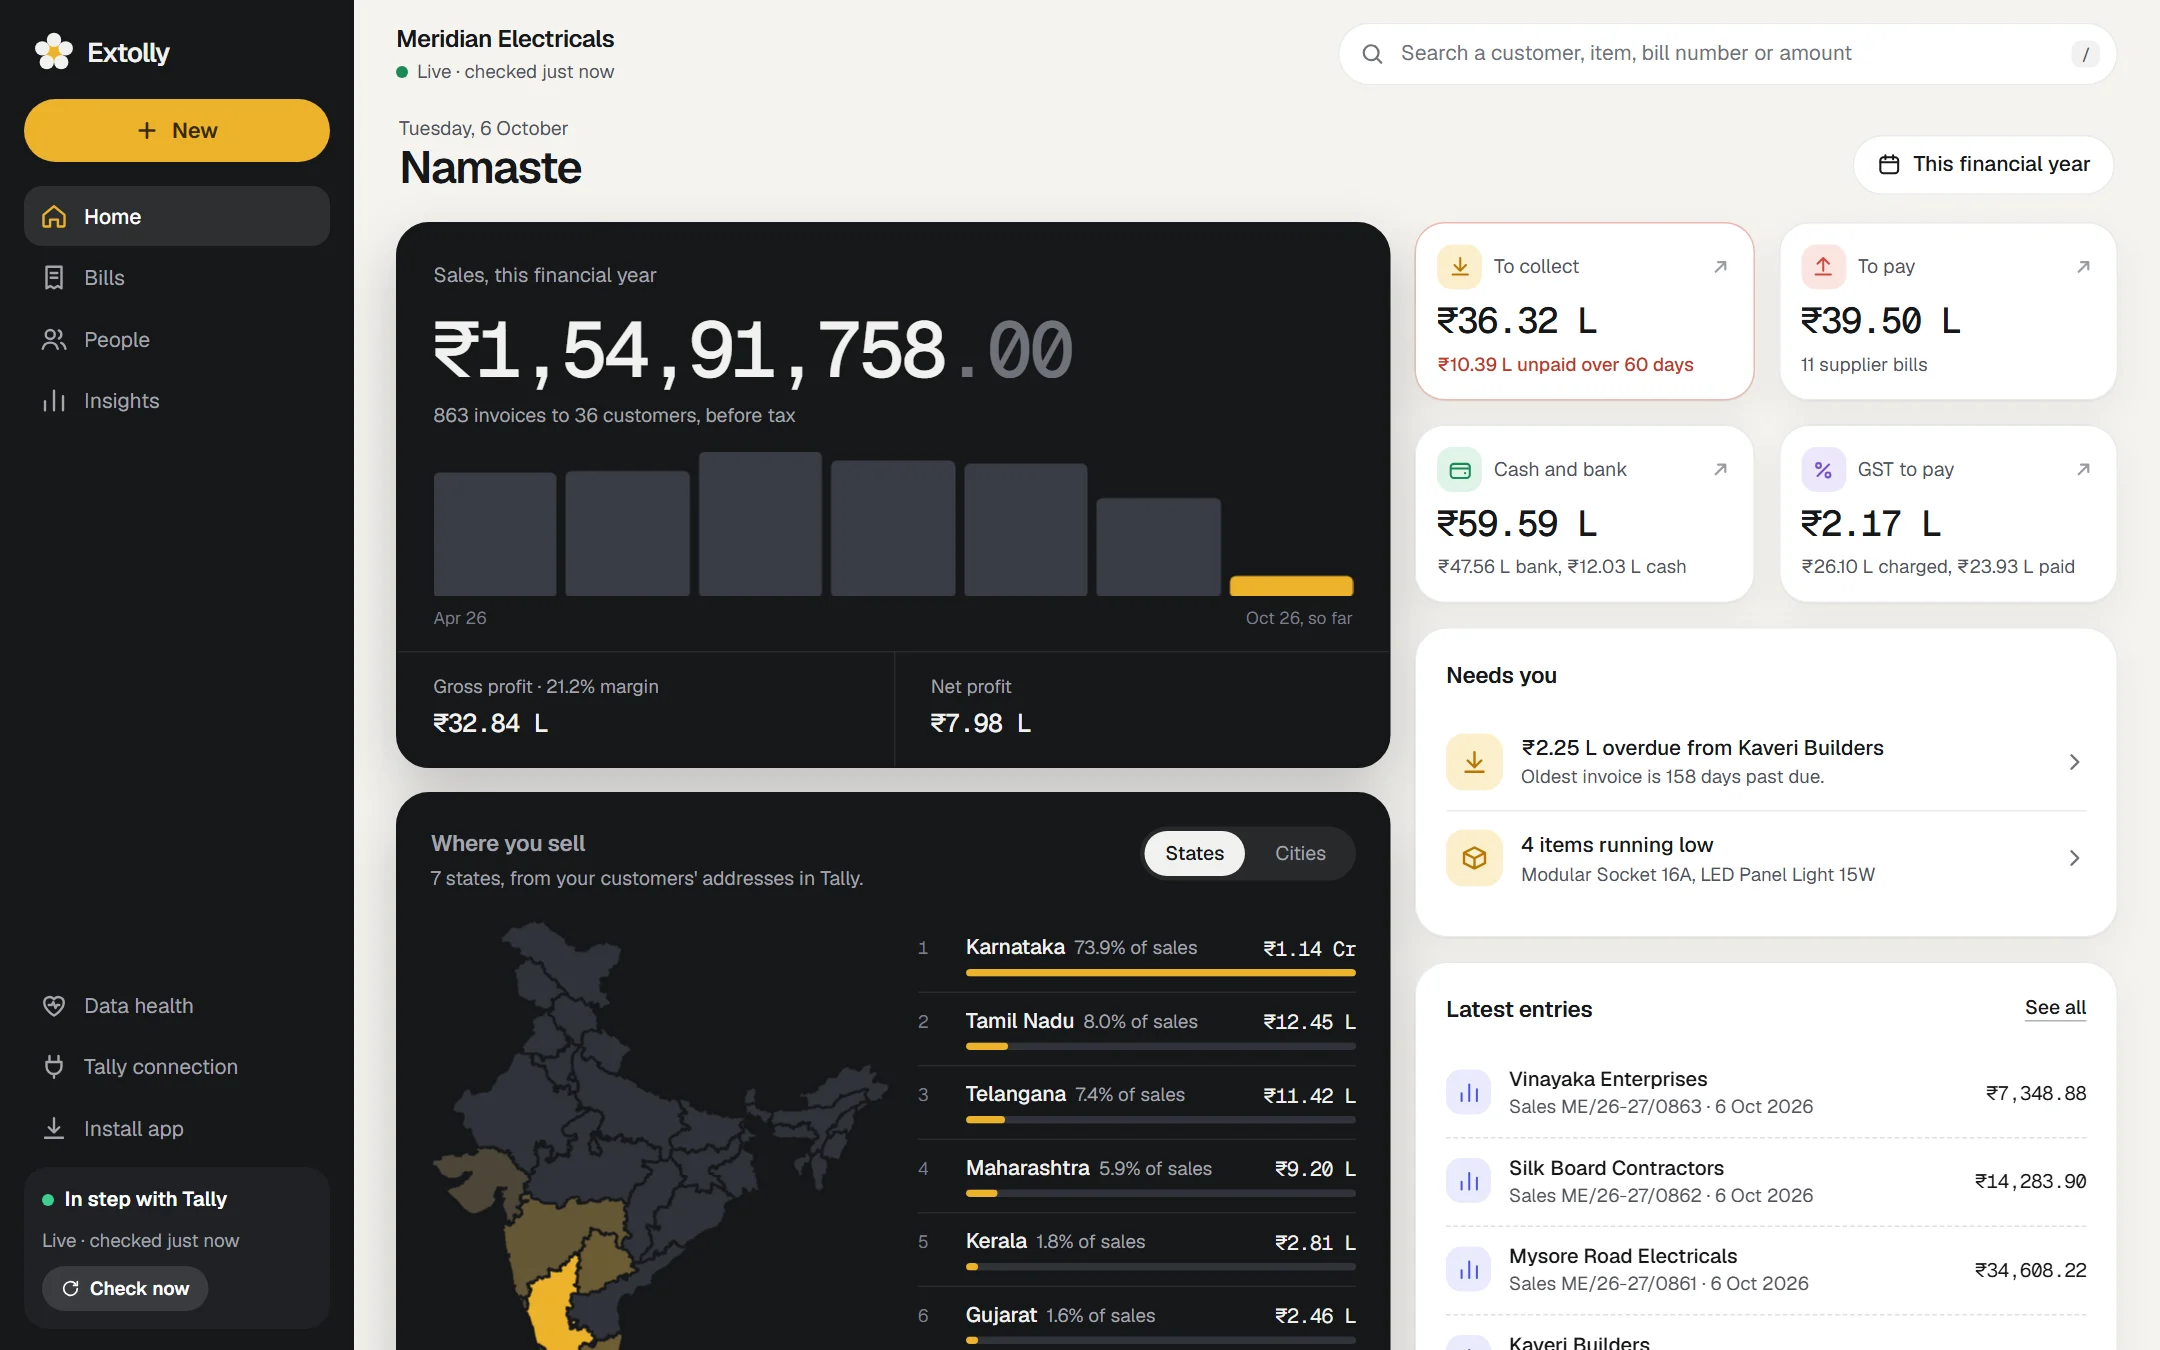The height and width of the screenshot is (1350, 2160).
Task: Open the Home menu item
Action: tap(177, 216)
